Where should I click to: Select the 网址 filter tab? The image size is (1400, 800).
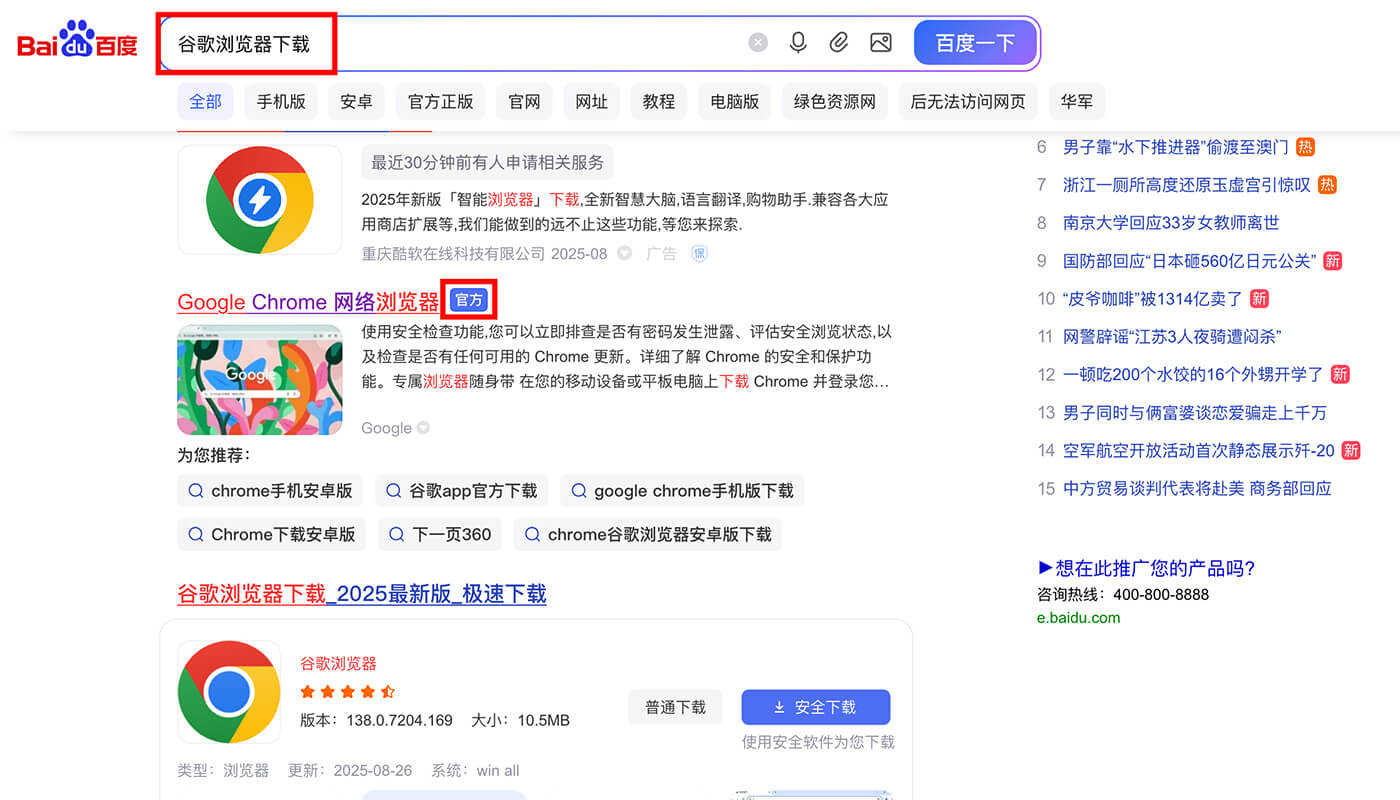(x=592, y=101)
